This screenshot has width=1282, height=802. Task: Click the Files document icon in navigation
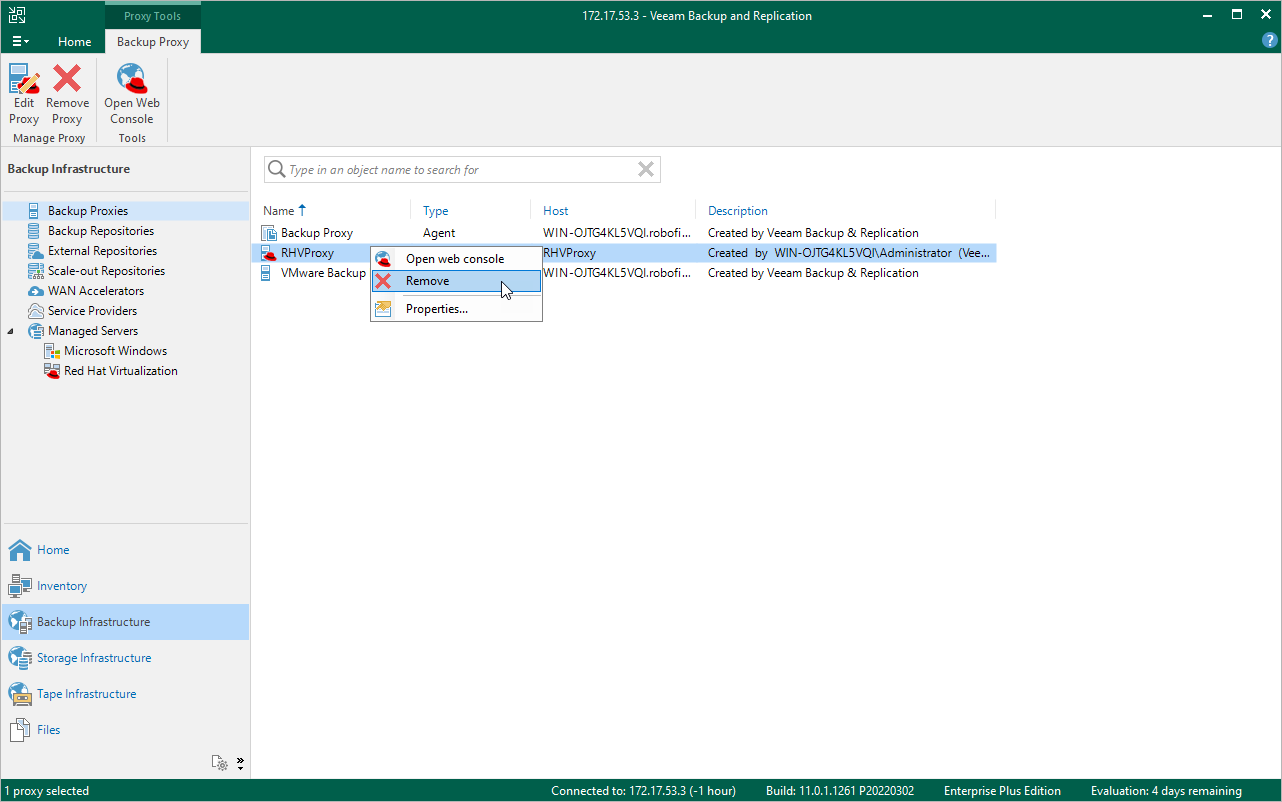tap(20, 730)
